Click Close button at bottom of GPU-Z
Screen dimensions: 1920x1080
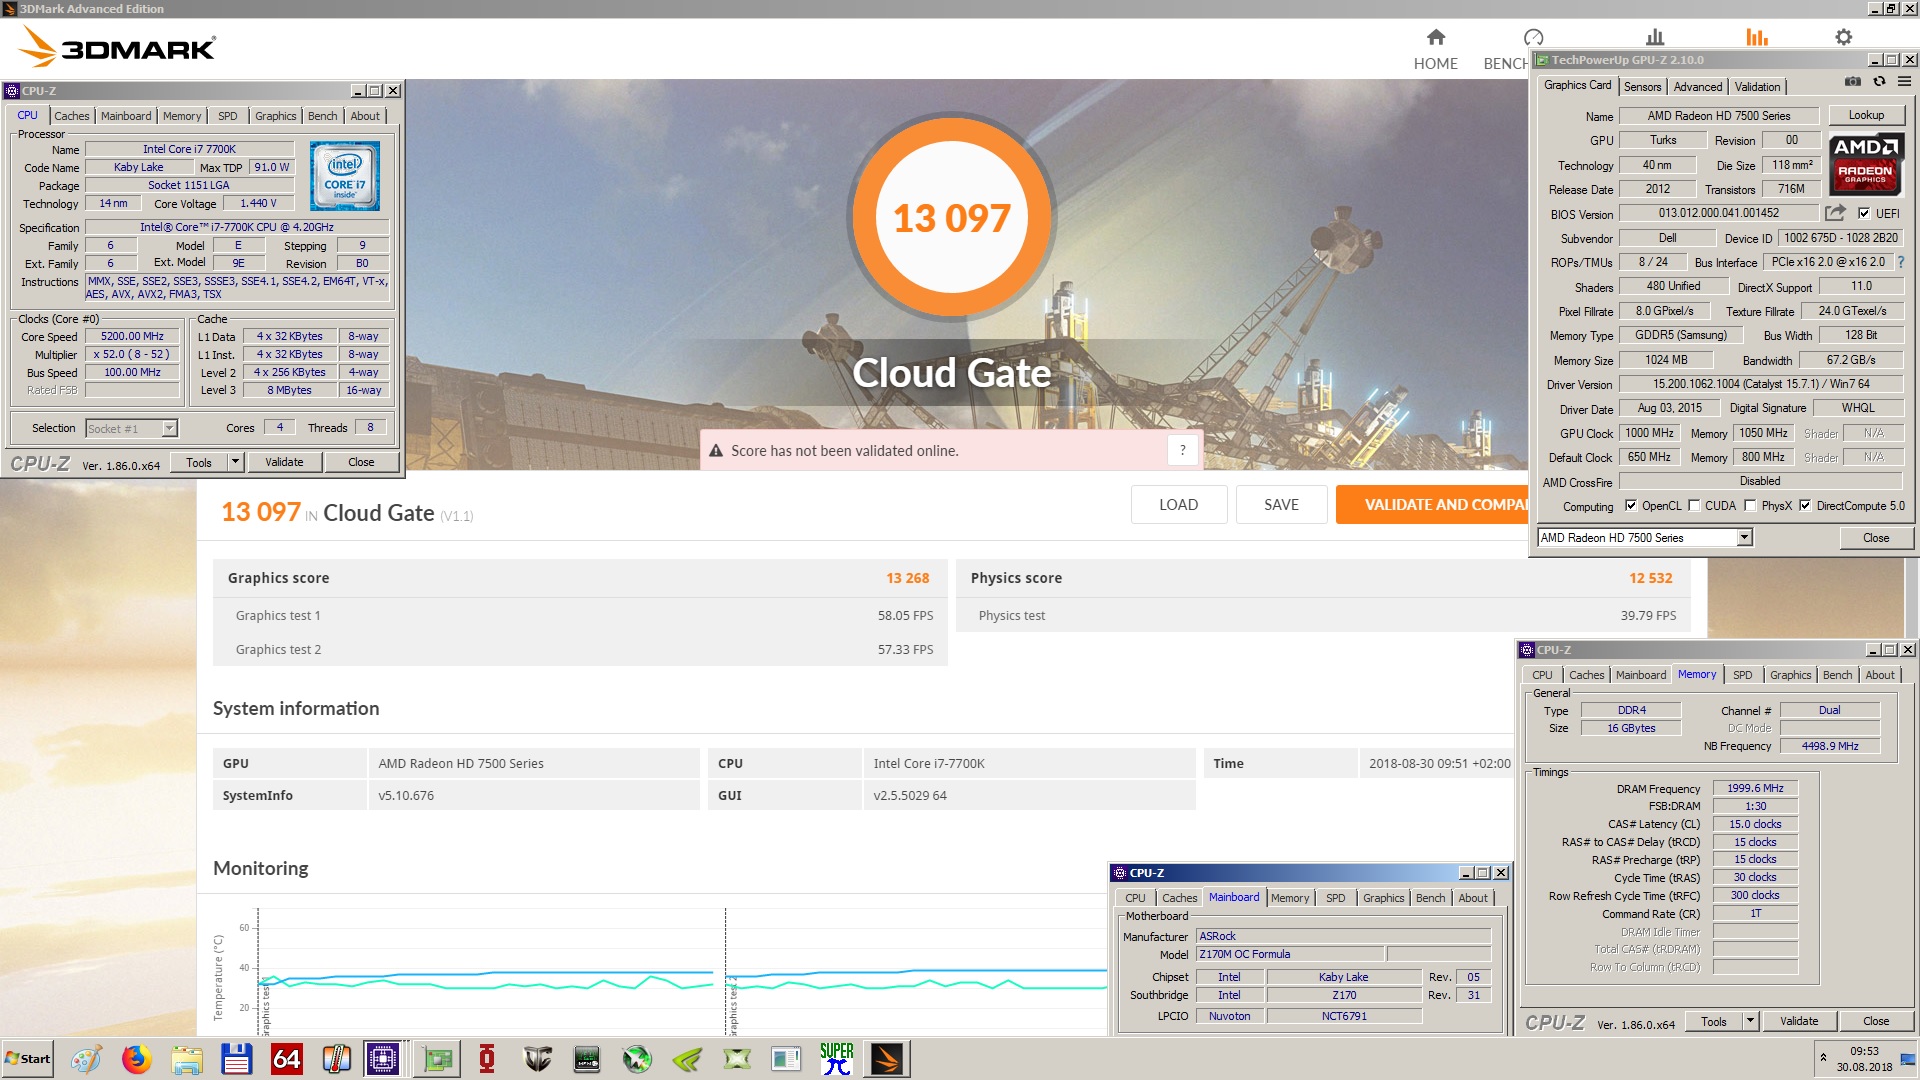[x=1876, y=538]
